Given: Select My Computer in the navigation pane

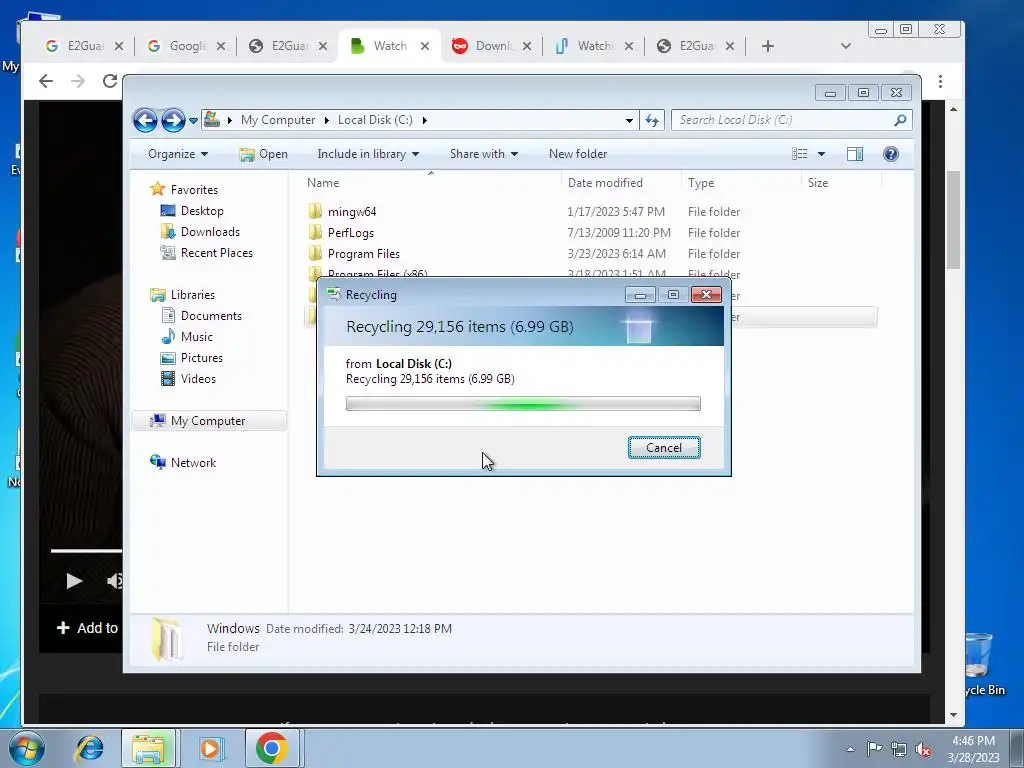Looking at the screenshot, I should click(x=208, y=421).
